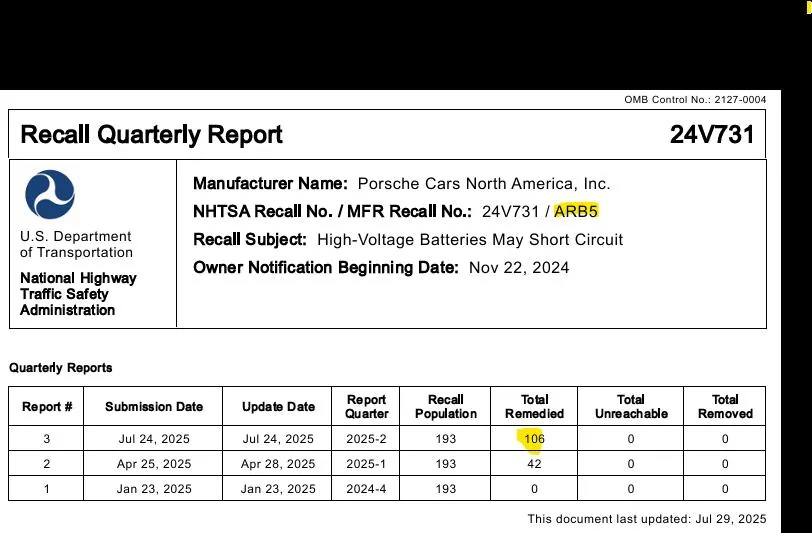Image resolution: width=812 pixels, height=533 pixels.
Task: Click the U.S. DOT triskelion logo
Action: point(50,194)
